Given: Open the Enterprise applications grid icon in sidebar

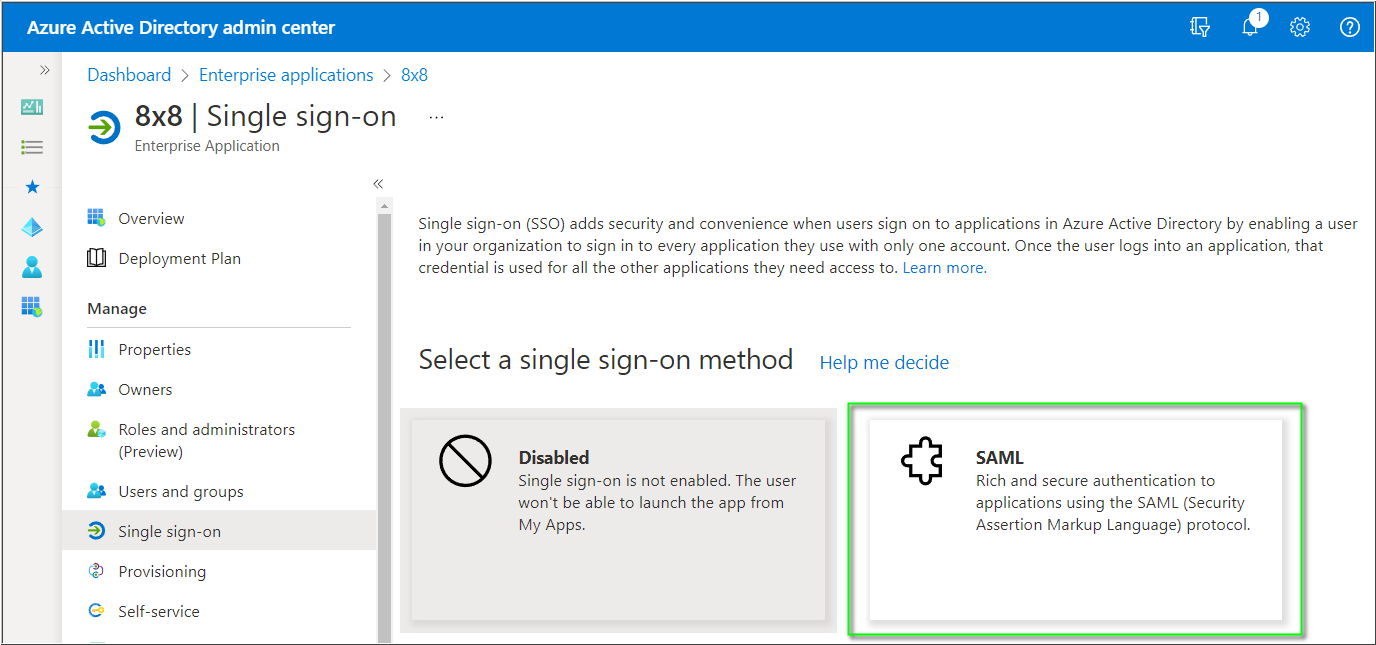Looking at the screenshot, I should 32,307.
